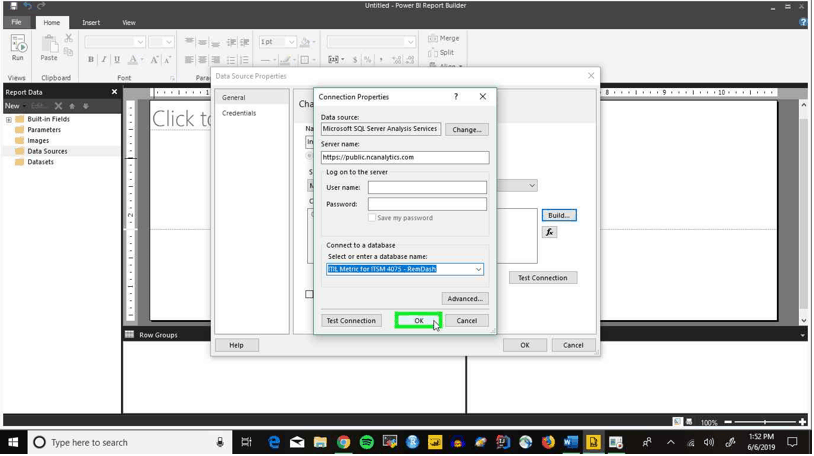Open File Explorer from the taskbar
The width and height of the screenshot is (814, 456).
320,442
